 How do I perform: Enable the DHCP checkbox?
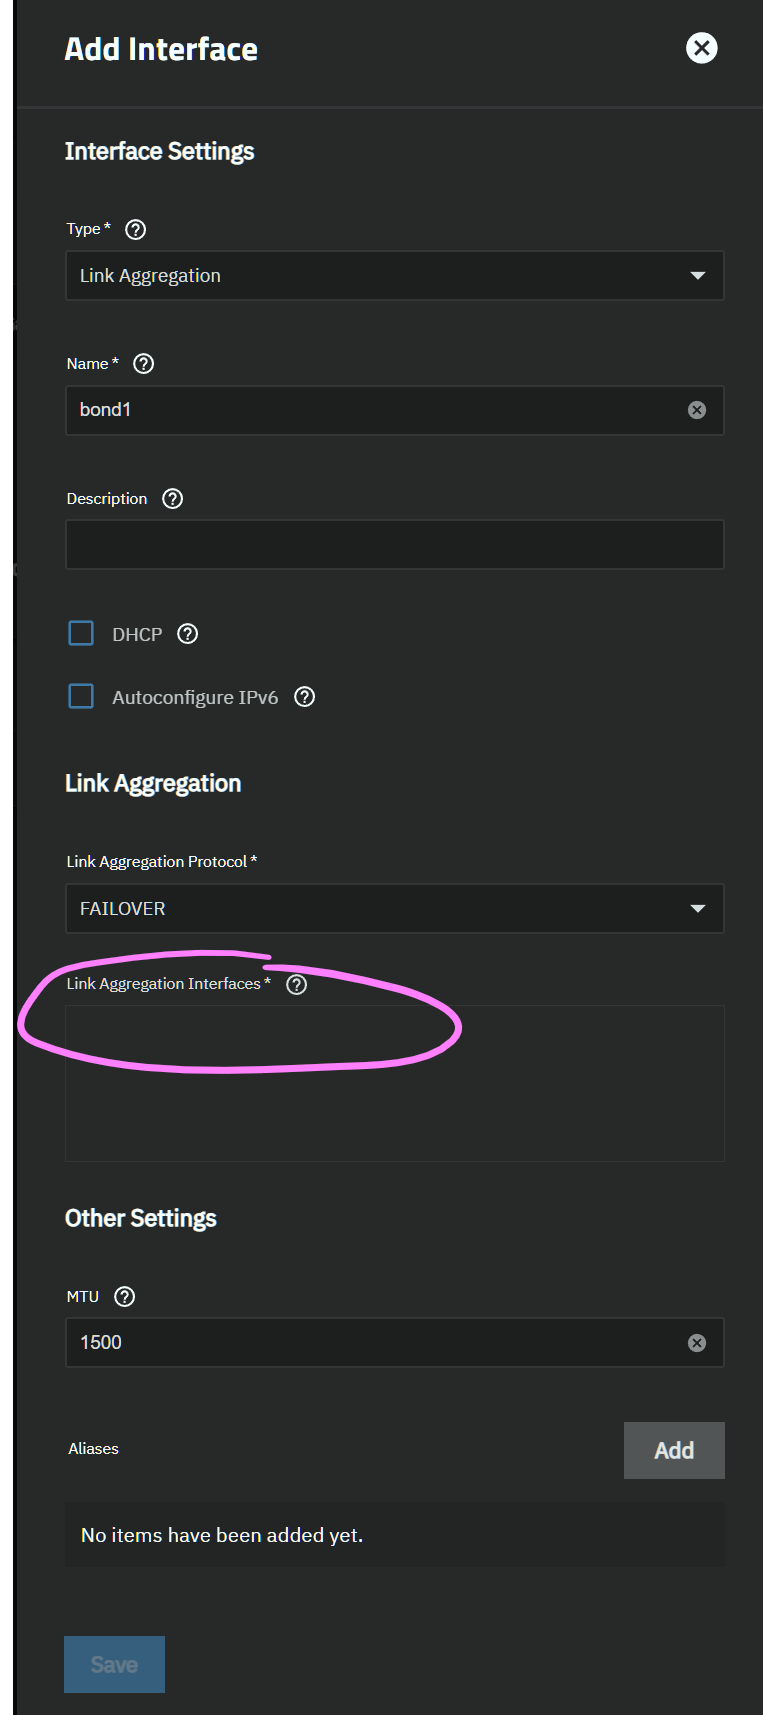click(x=81, y=633)
